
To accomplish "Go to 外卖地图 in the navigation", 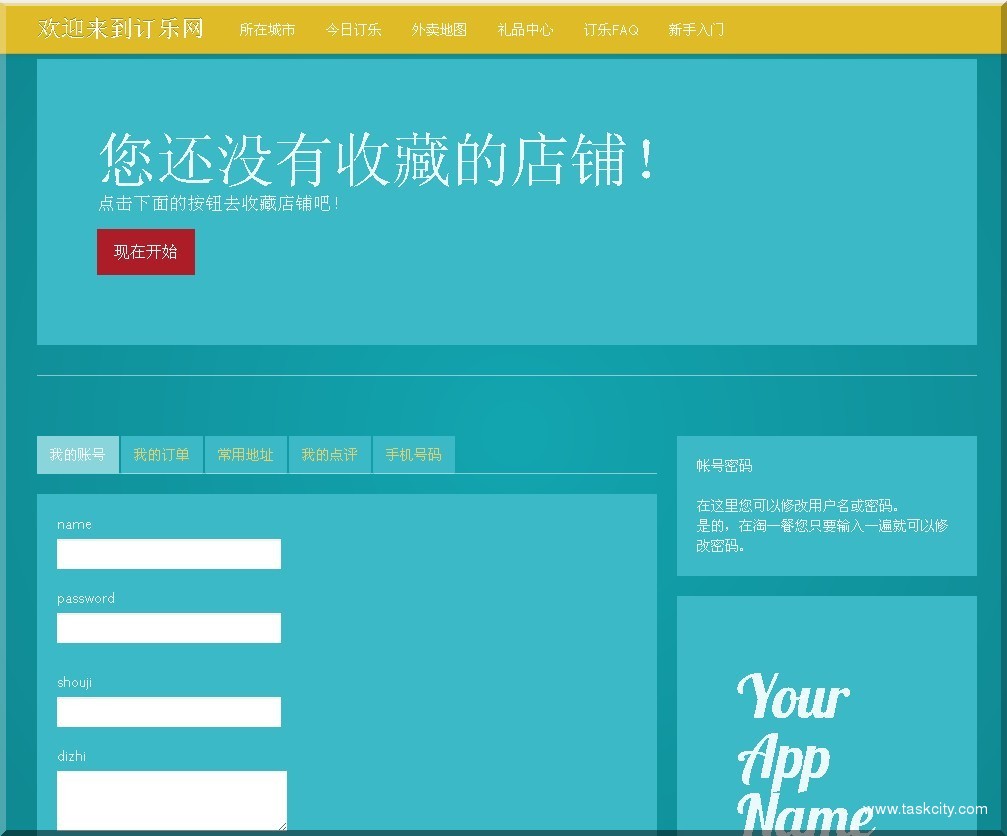I will pos(439,30).
